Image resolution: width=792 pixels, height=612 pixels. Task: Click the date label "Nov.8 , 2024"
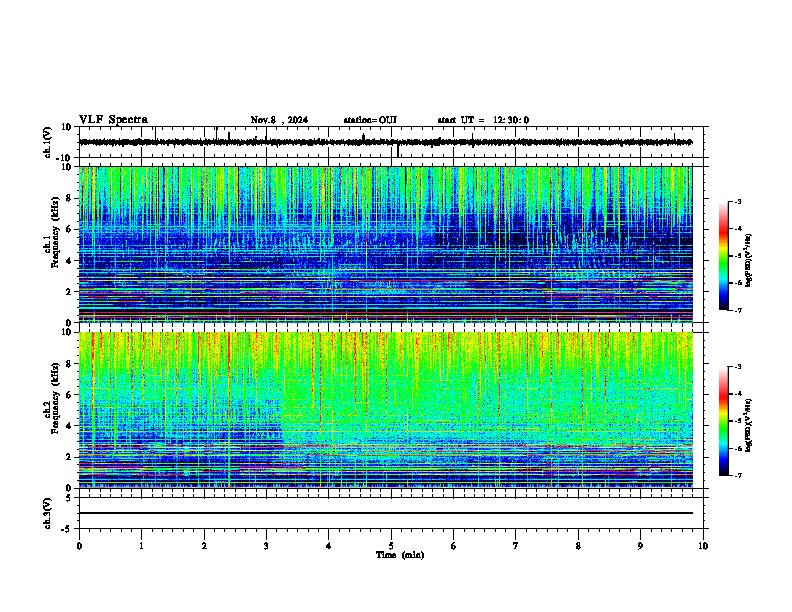279,120
